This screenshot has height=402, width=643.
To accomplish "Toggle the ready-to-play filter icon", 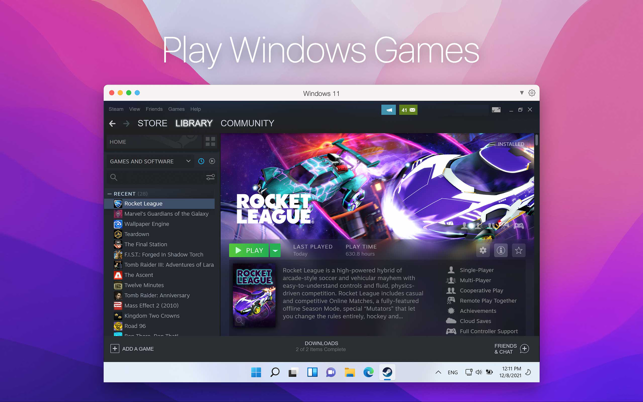I will tap(212, 161).
